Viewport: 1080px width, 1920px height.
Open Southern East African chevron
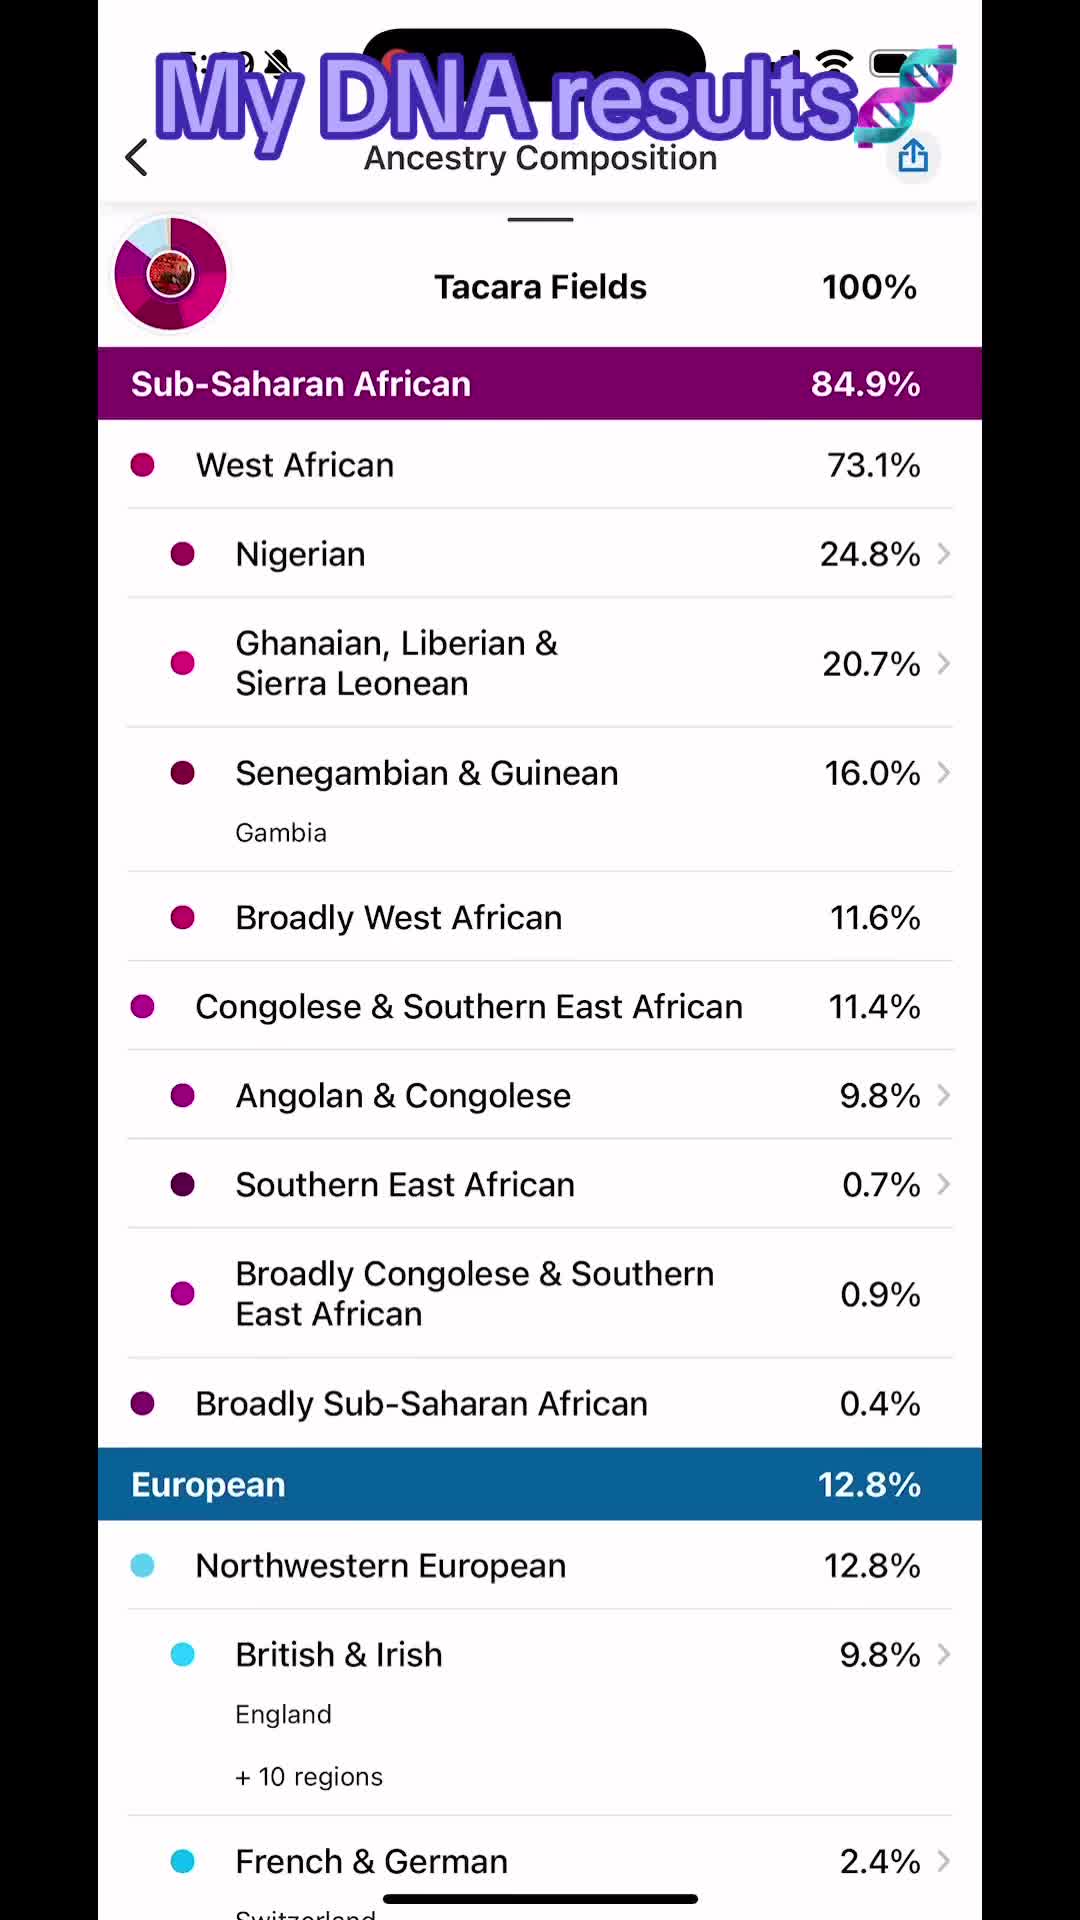[943, 1185]
